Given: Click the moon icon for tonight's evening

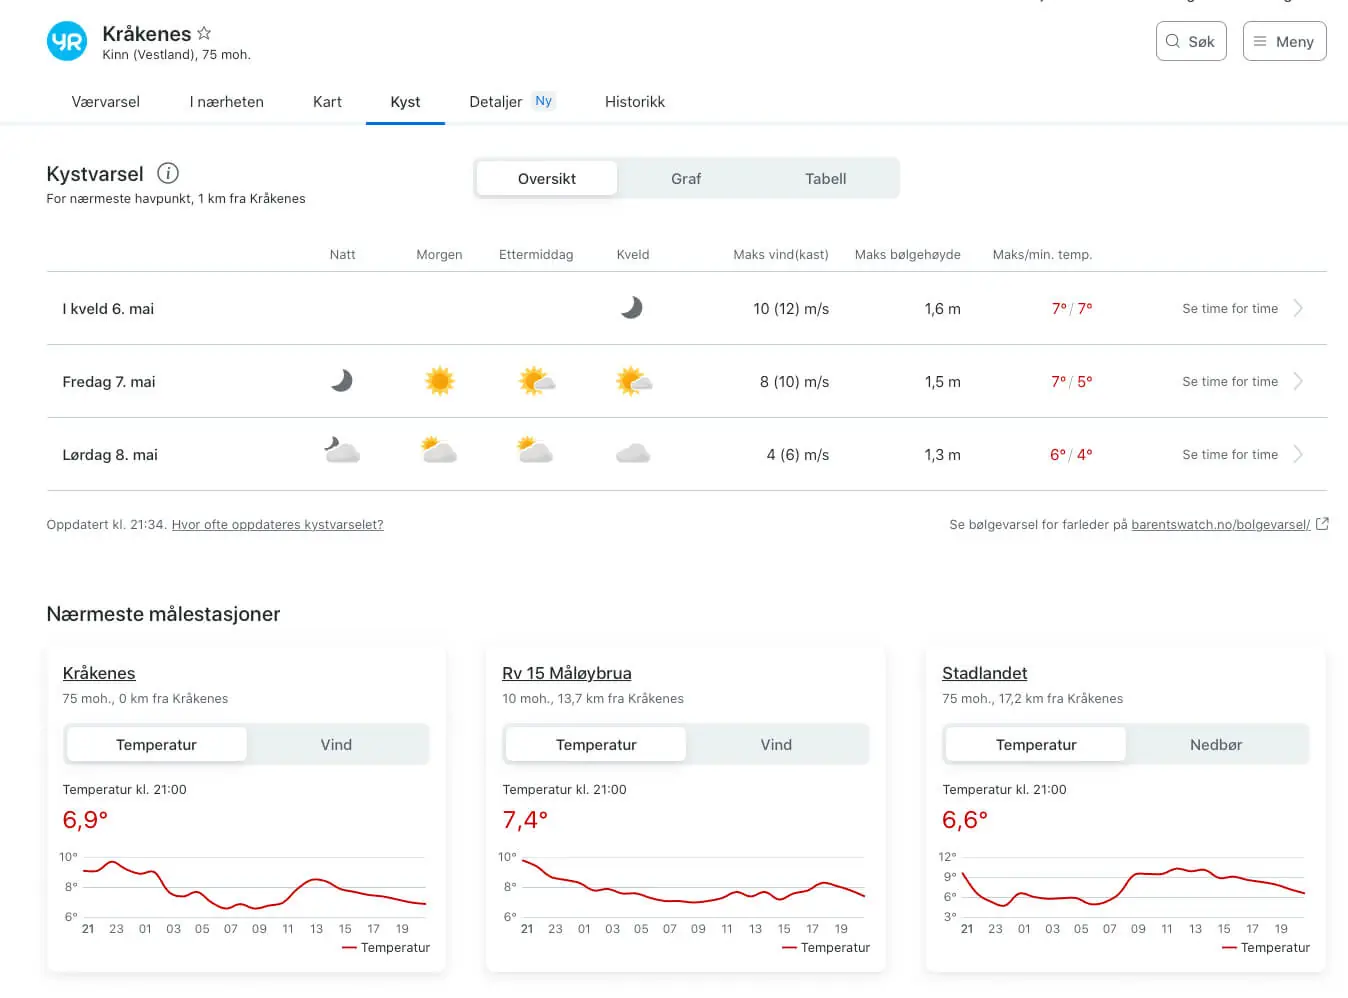Looking at the screenshot, I should [x=632, y=308].
